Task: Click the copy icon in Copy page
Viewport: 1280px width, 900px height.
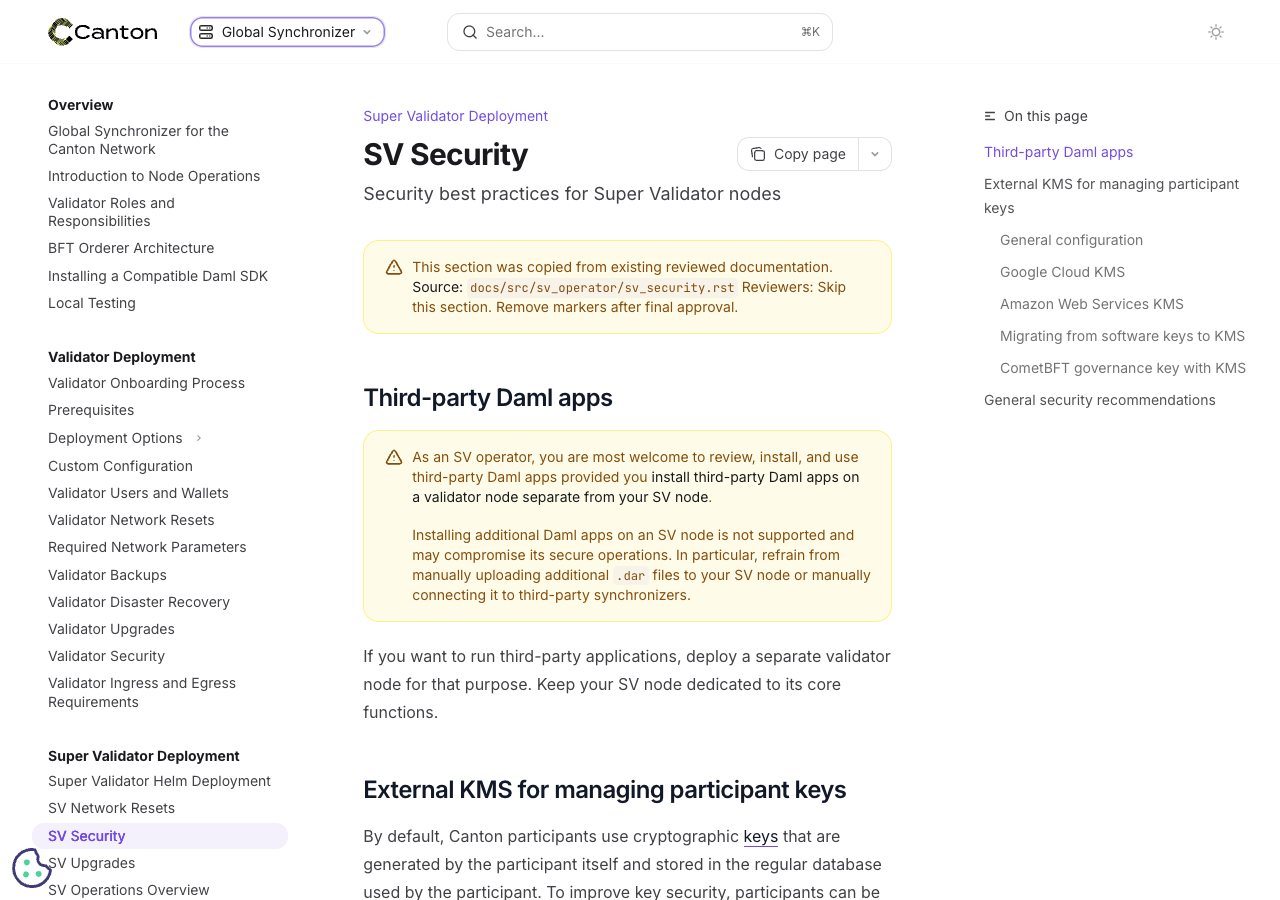Action: coord(758,154)
